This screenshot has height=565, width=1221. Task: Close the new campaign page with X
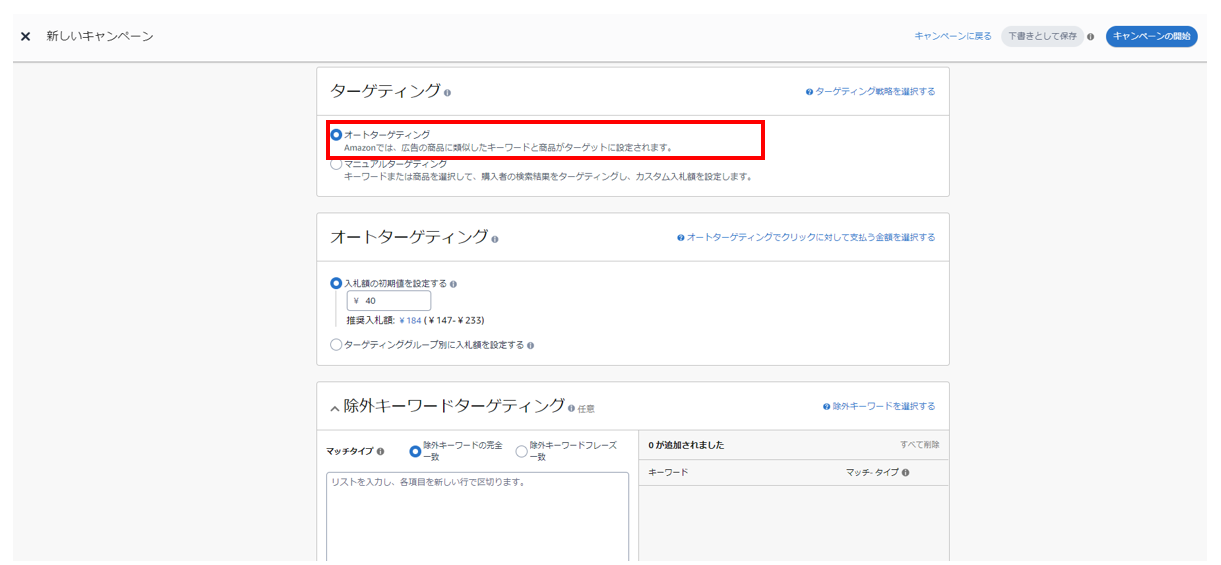[26, 36]
